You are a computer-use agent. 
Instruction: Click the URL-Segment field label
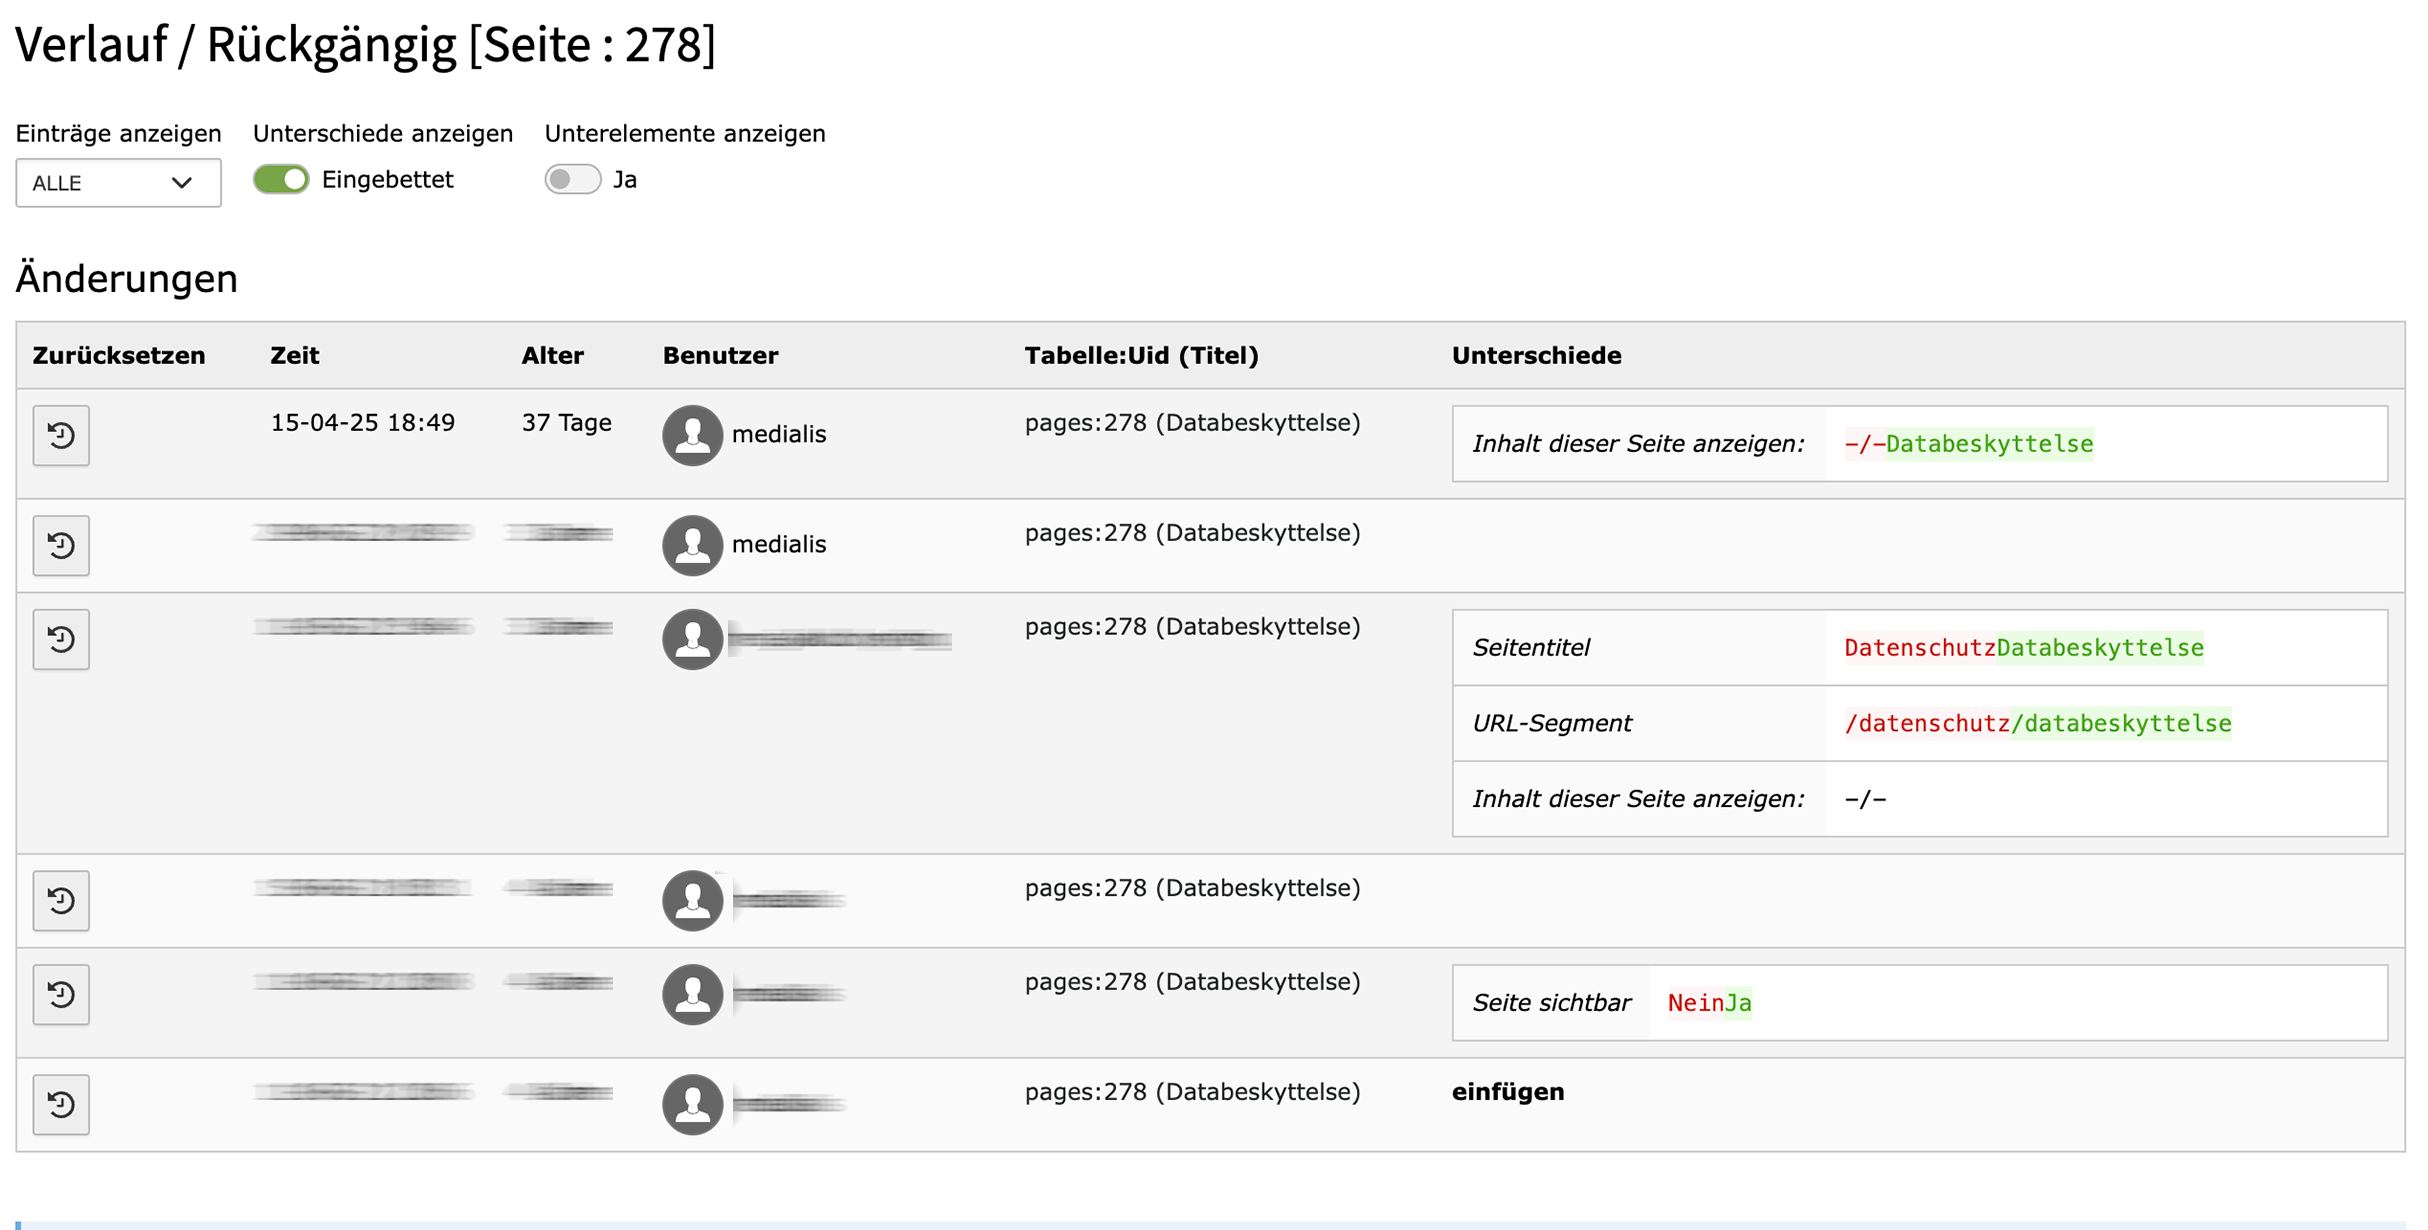click(x=1552, y=723)
